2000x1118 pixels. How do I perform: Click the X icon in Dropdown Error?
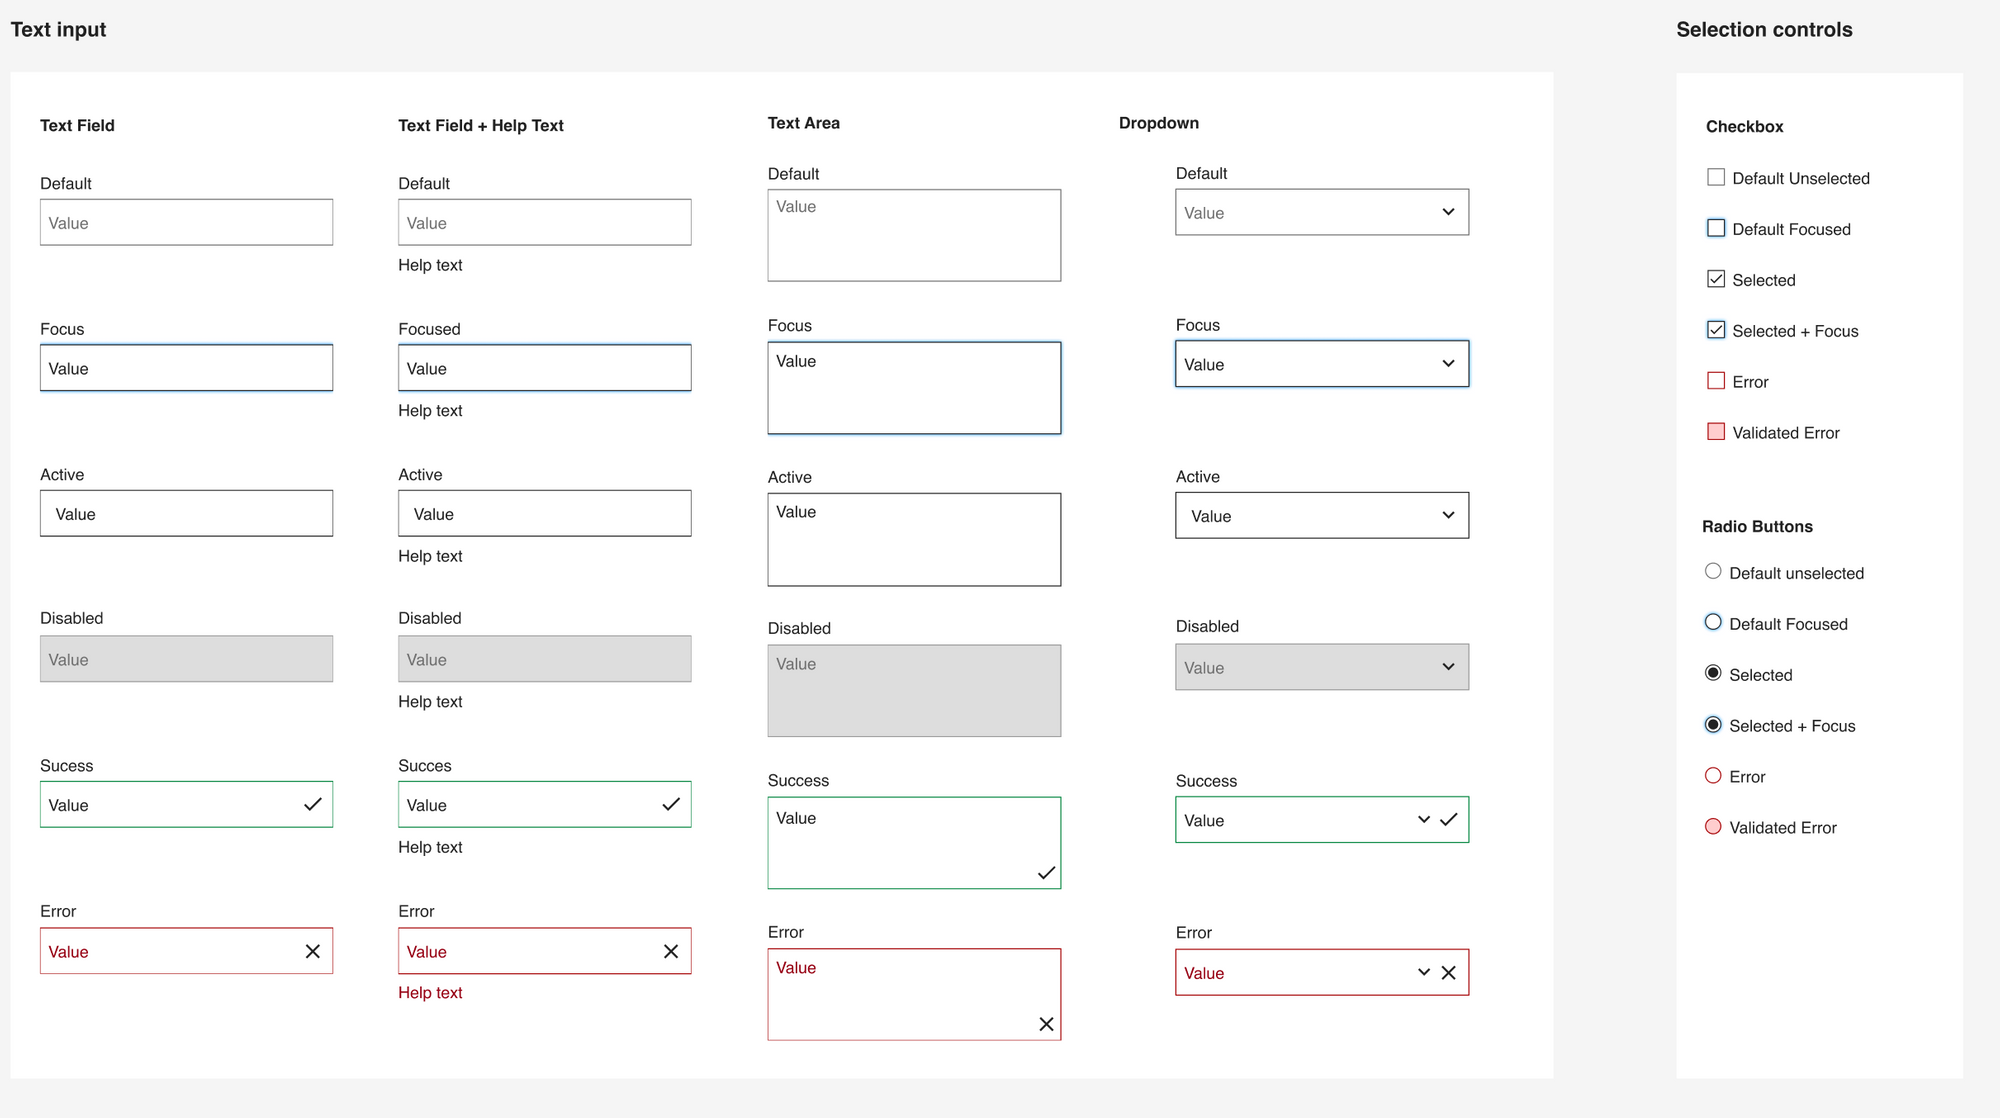pyautogui.click(x=1449, y=972)
